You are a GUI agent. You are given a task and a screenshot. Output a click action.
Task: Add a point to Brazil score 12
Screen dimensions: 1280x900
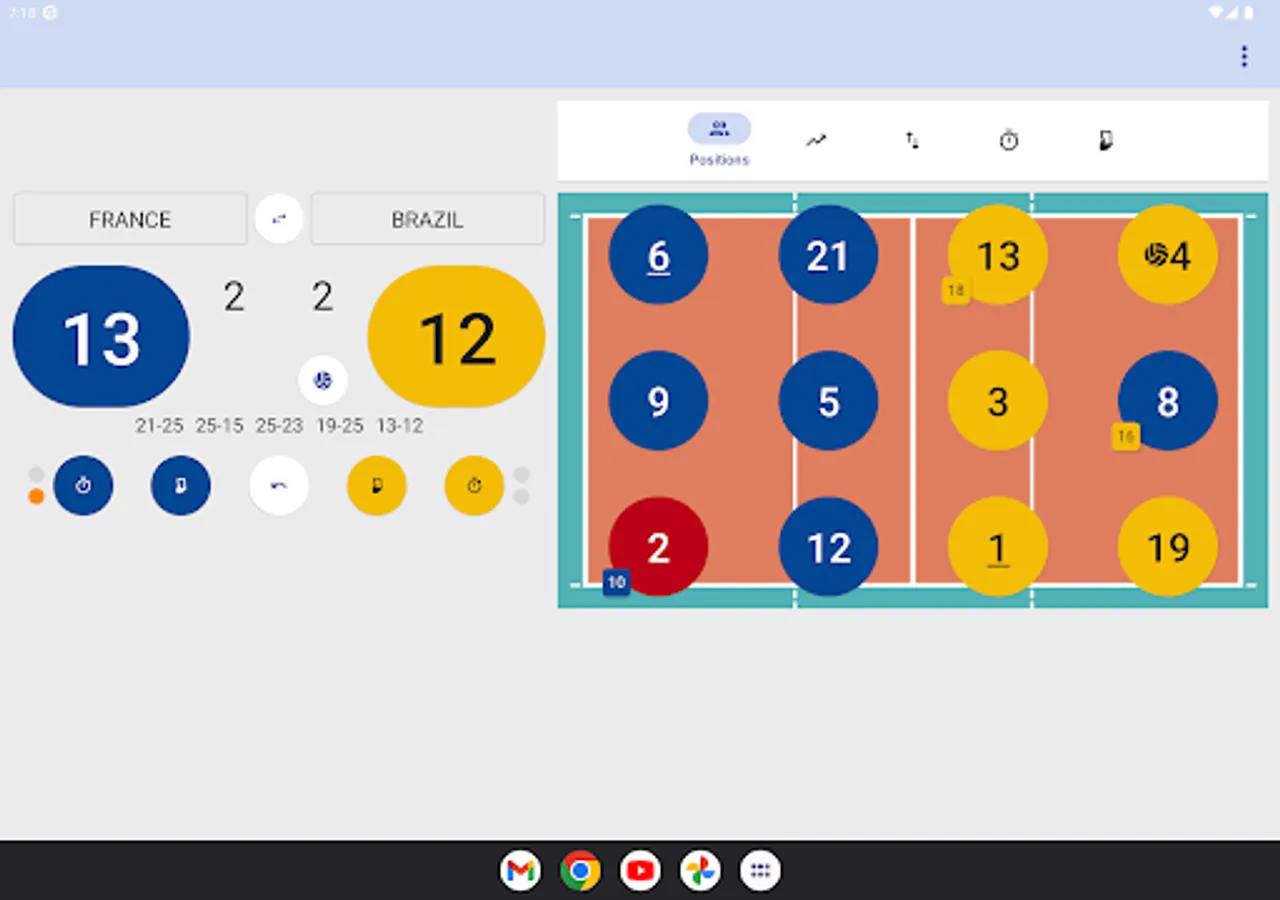point(456,337)
